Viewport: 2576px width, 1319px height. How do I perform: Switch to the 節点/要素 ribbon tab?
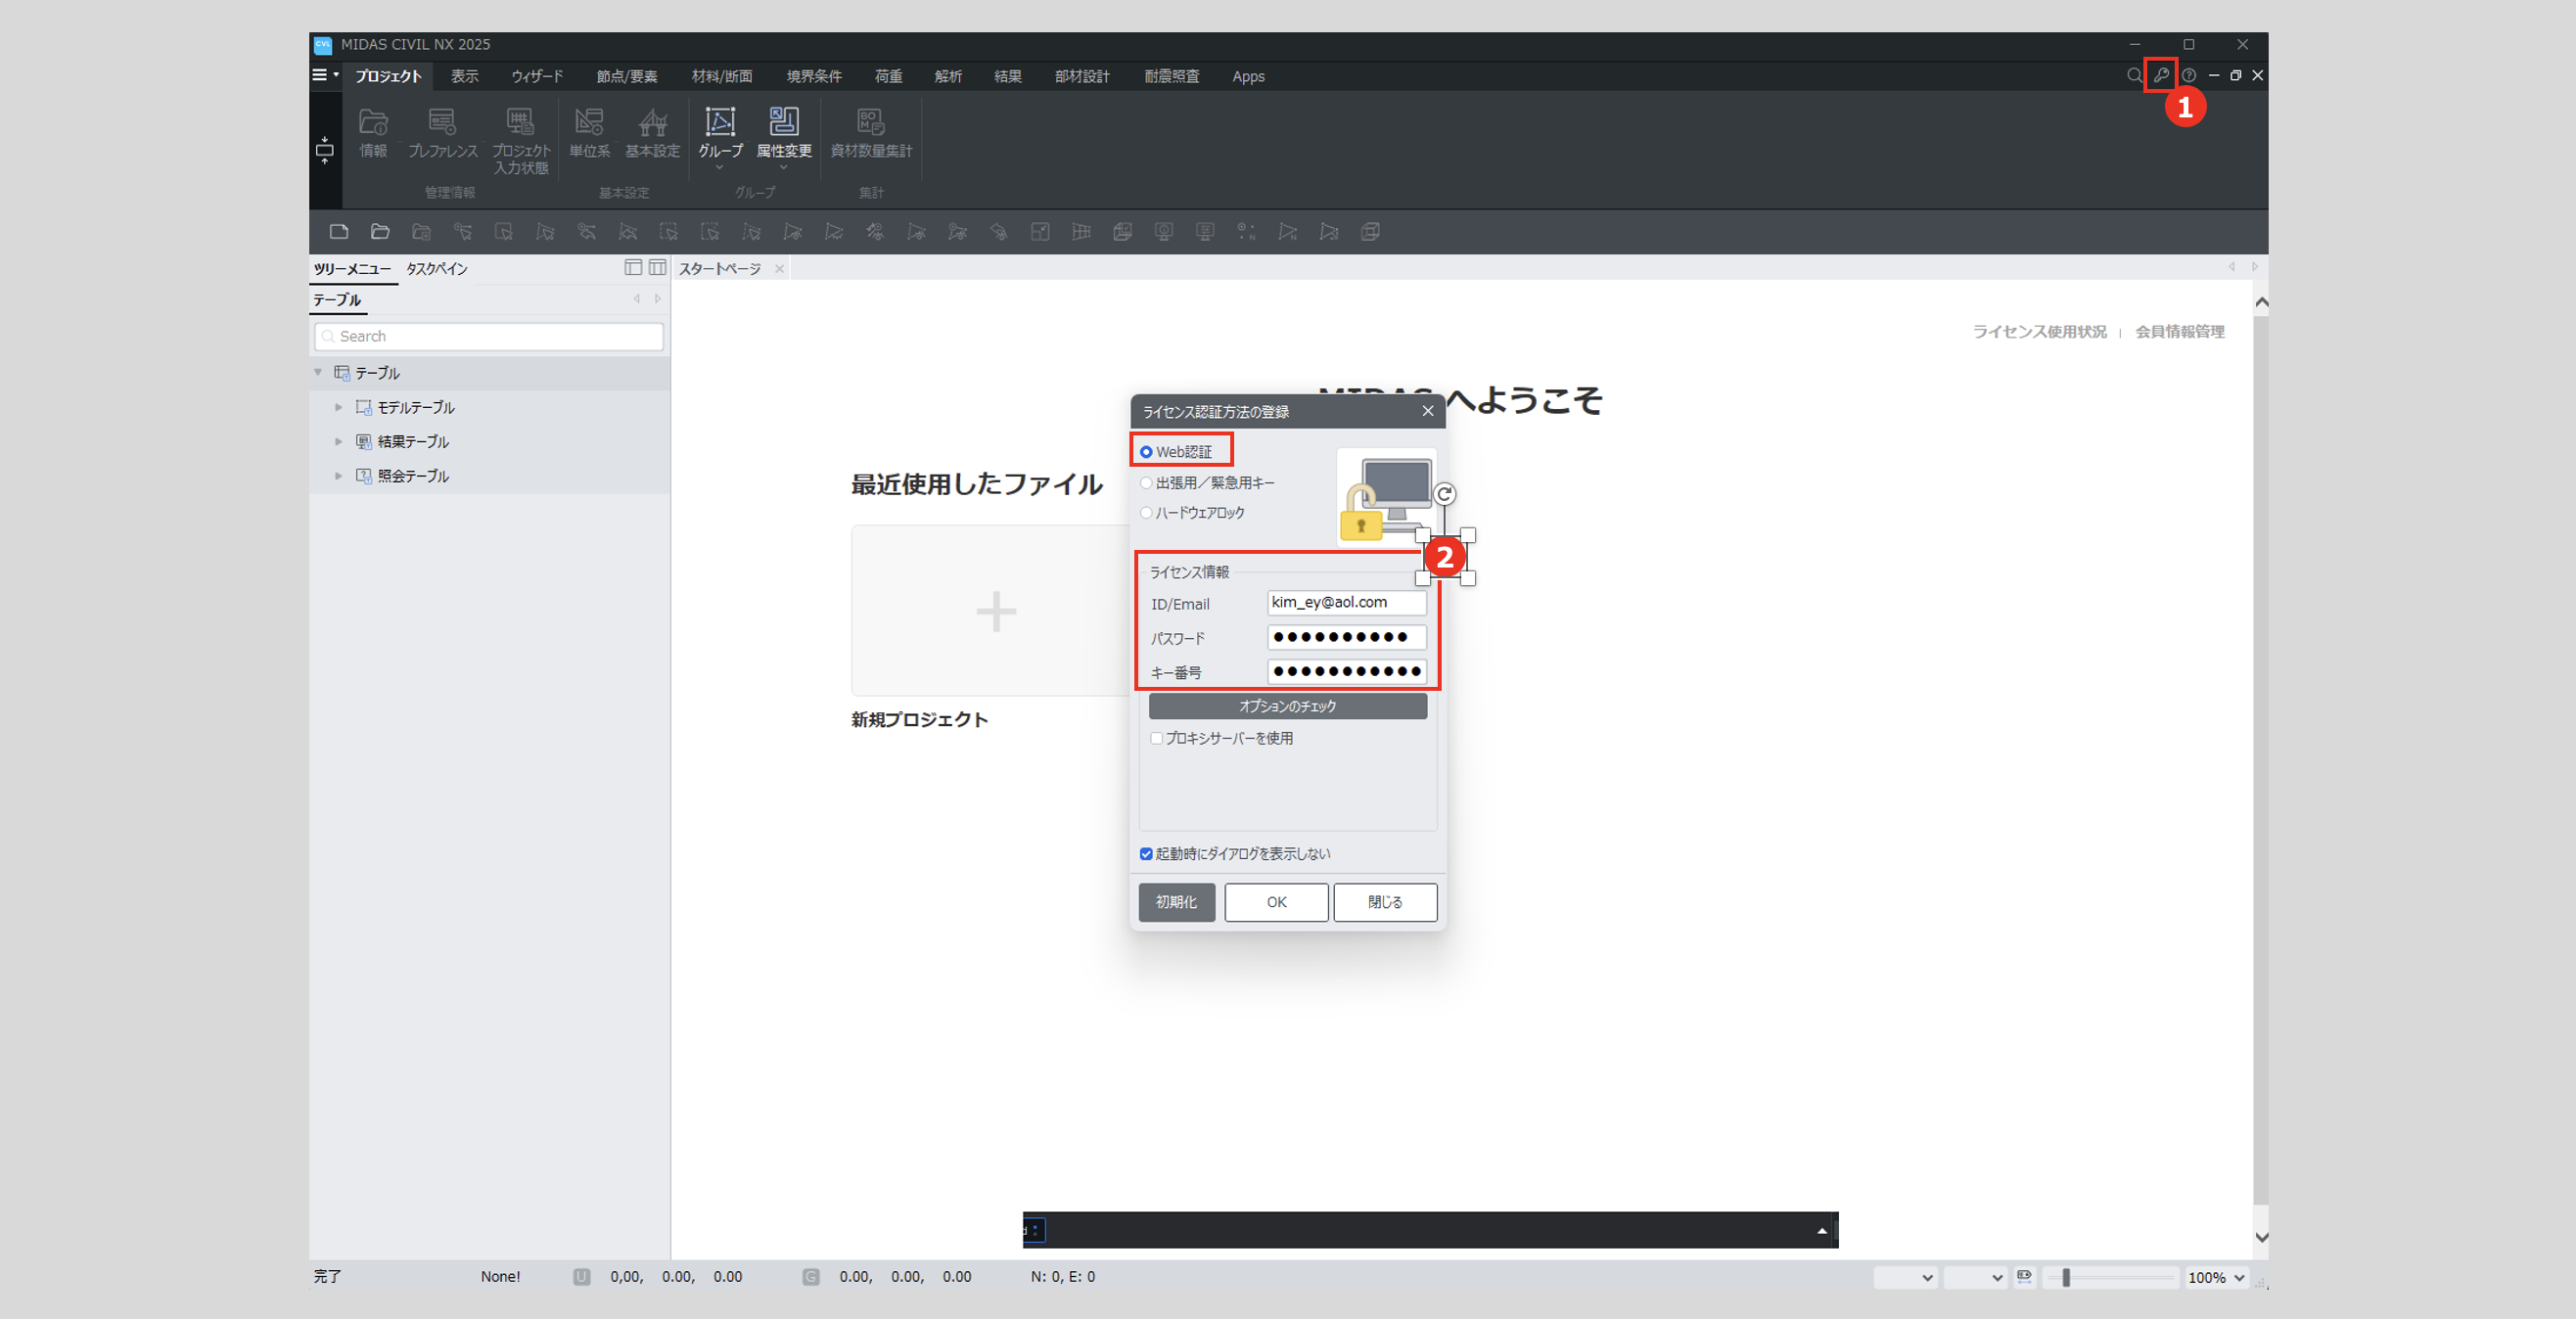click(x=627, y=76)
